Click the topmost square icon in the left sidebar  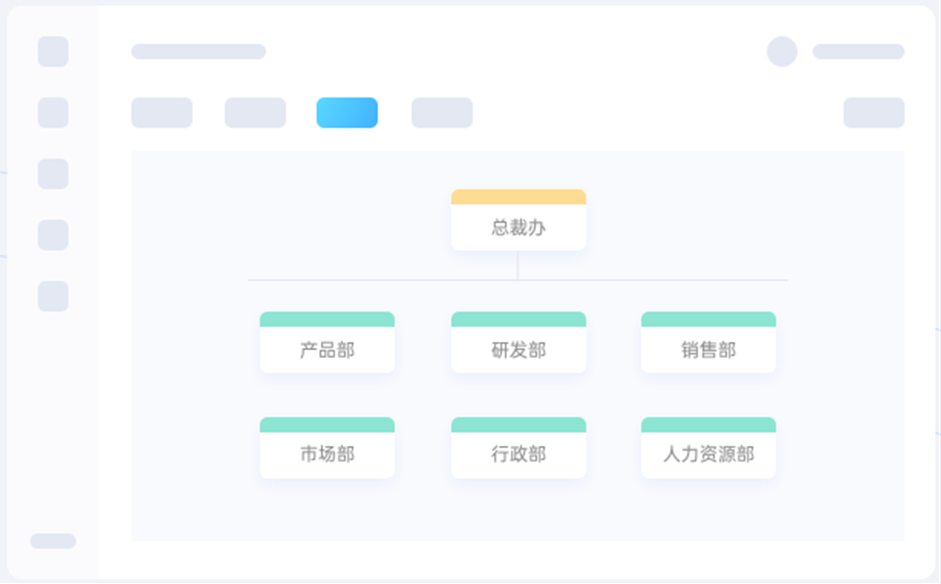(53, 52)
